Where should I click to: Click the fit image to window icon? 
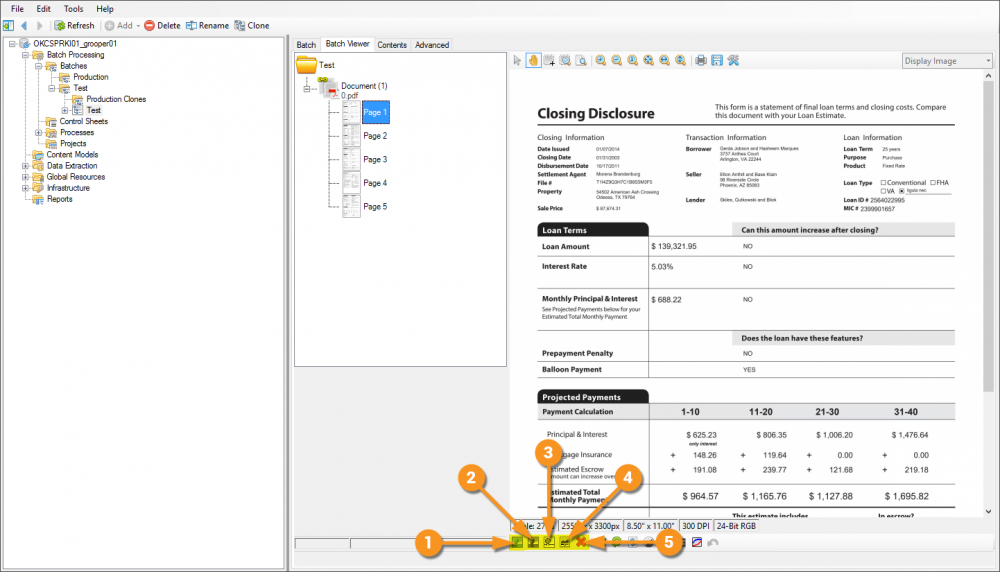click(649, 61)
